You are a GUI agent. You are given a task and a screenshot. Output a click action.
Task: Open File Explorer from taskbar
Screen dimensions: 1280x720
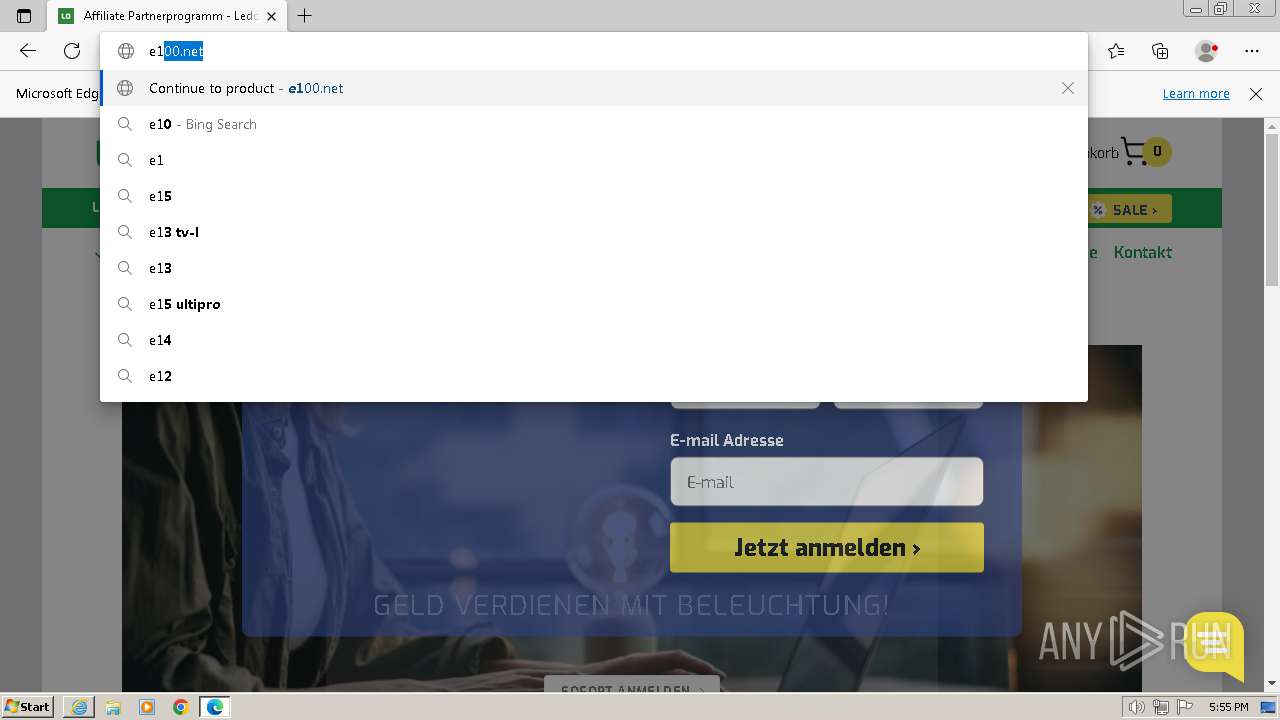coord(113,707)
